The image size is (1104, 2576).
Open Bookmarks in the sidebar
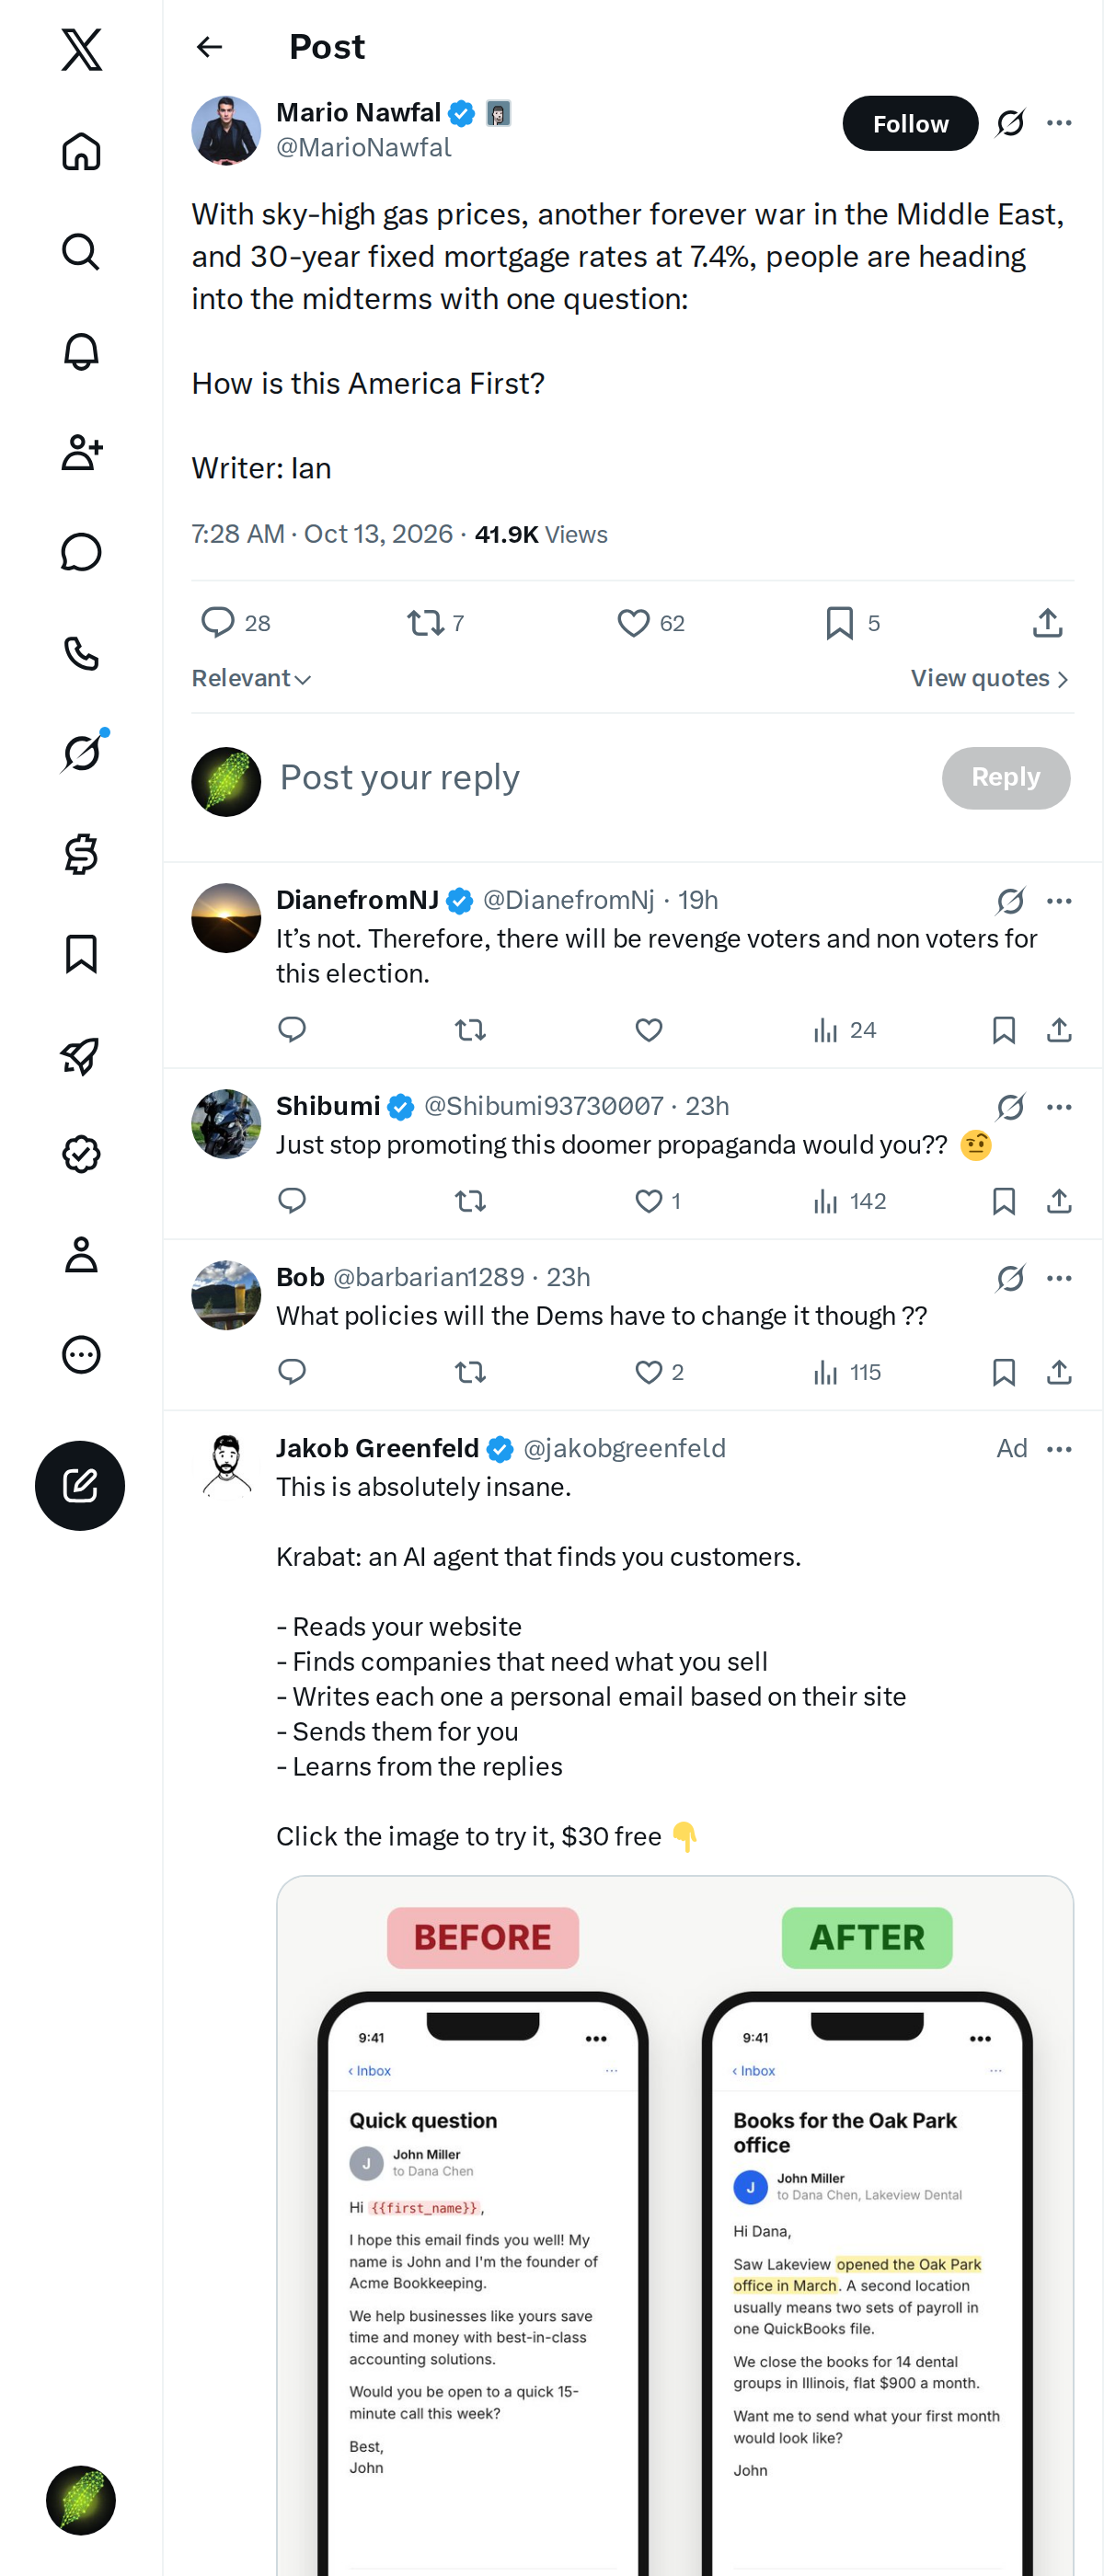[x=81, y=954]
